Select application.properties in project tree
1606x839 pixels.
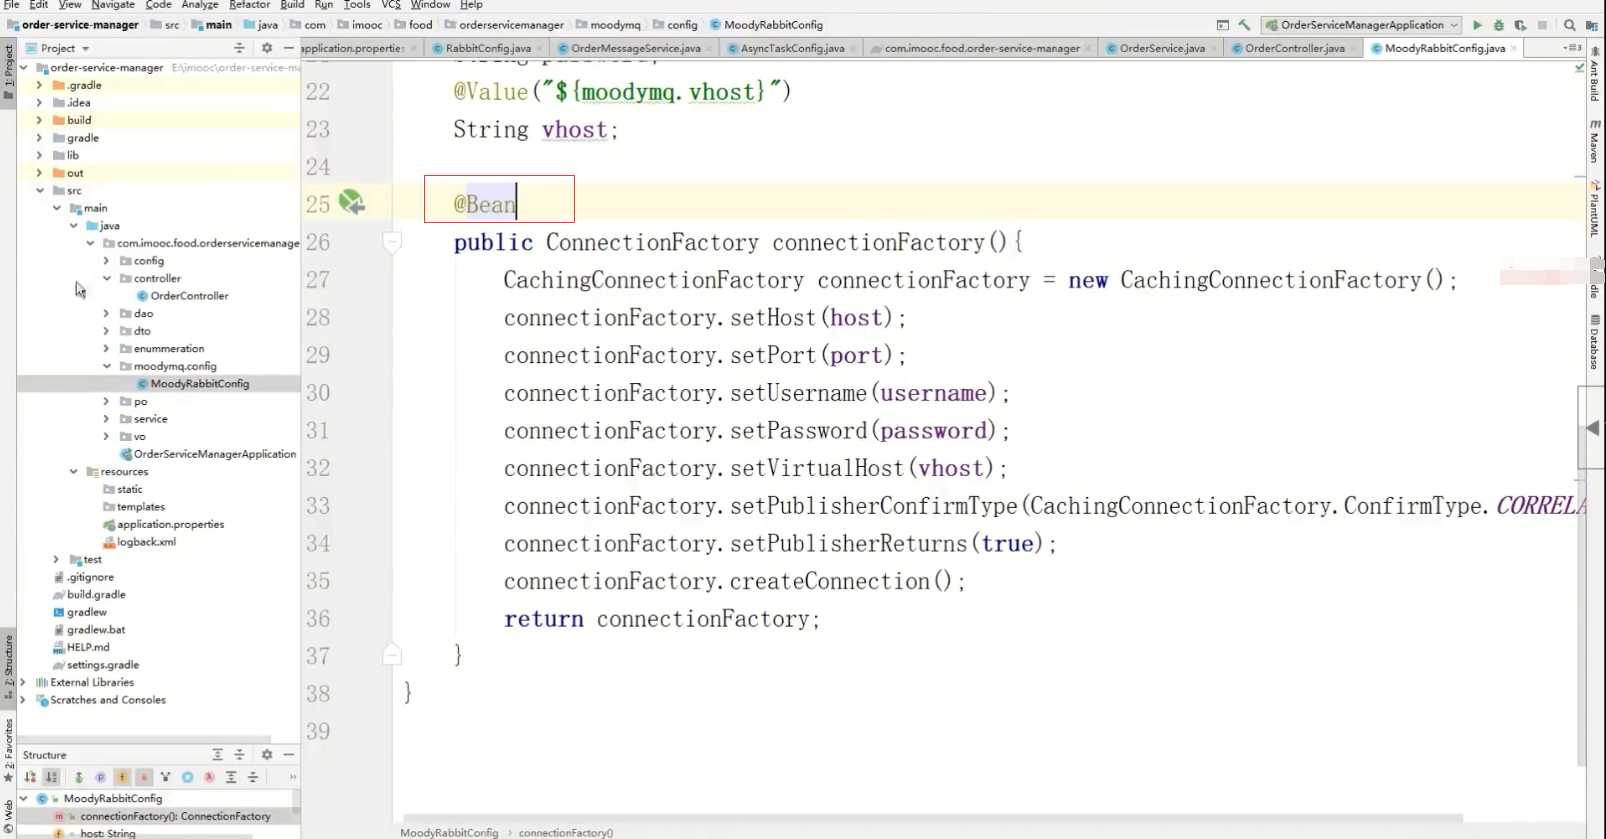pos(170,524)
